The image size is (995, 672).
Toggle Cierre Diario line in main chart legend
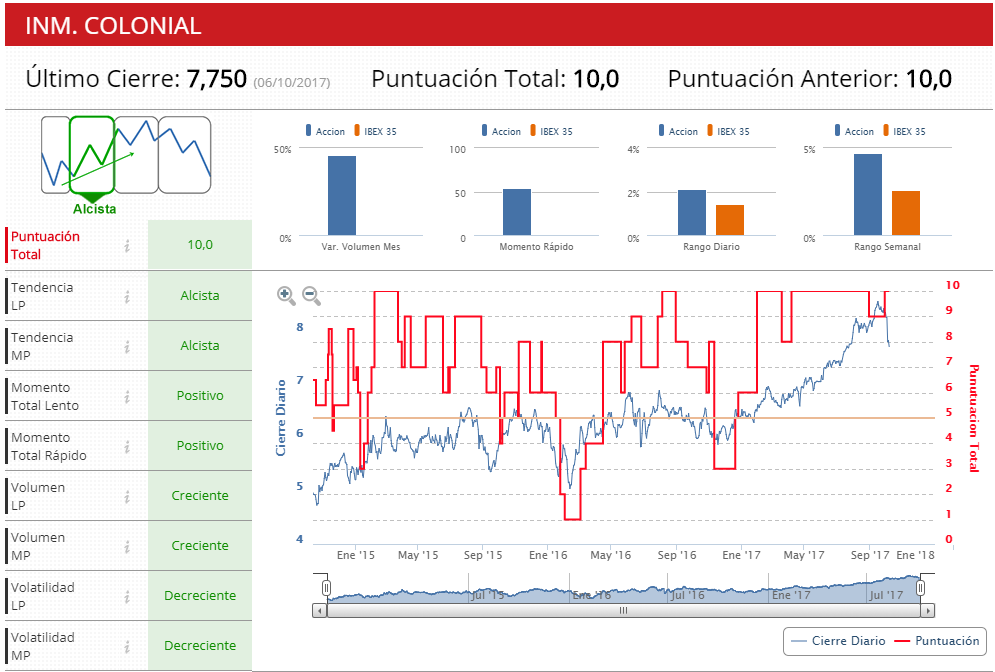(838, 641)
